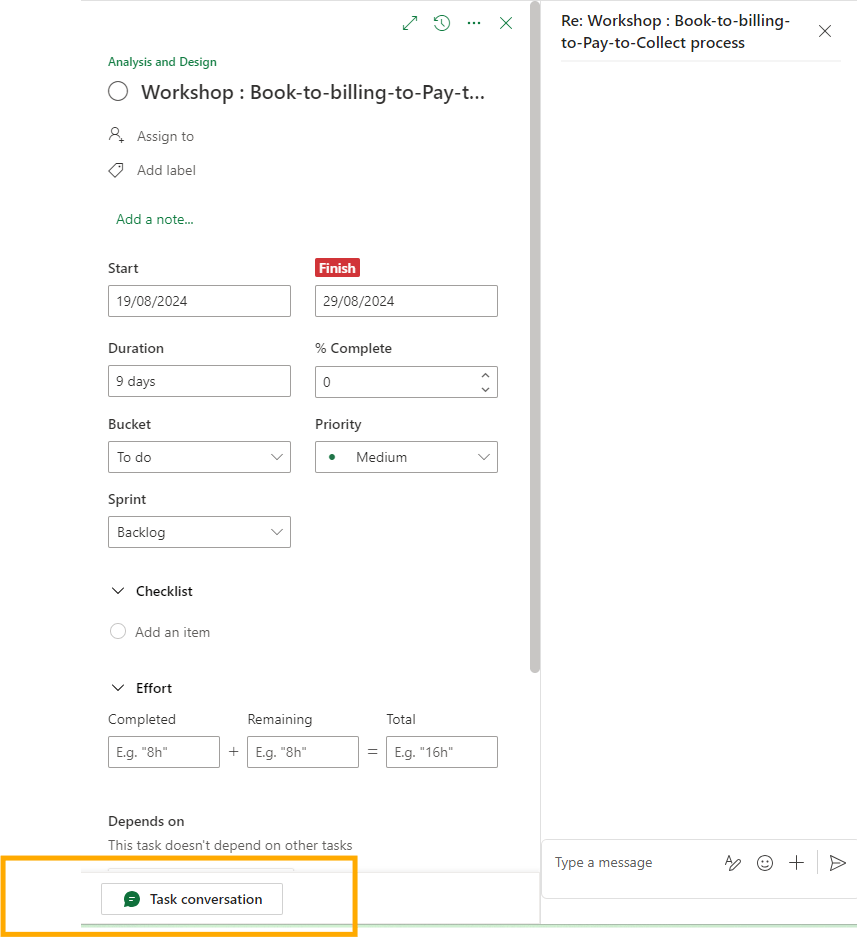
Task: Click the Task conversation button
Action: (192, 899)
